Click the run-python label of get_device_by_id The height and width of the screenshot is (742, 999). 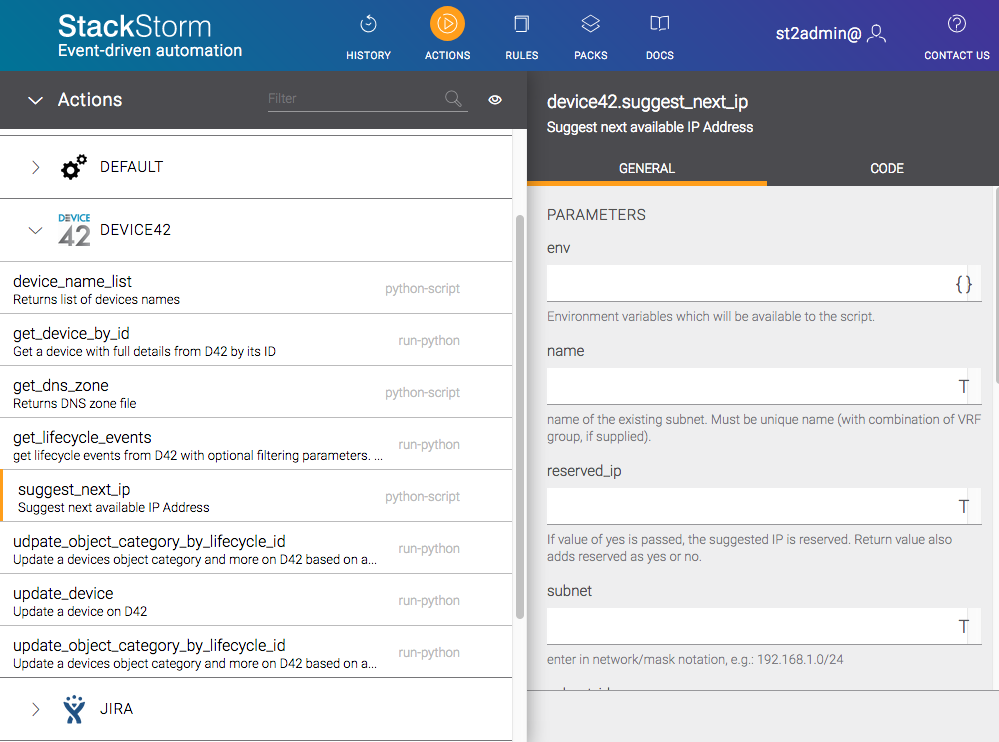pyautogui.click(x=429, y=340)
